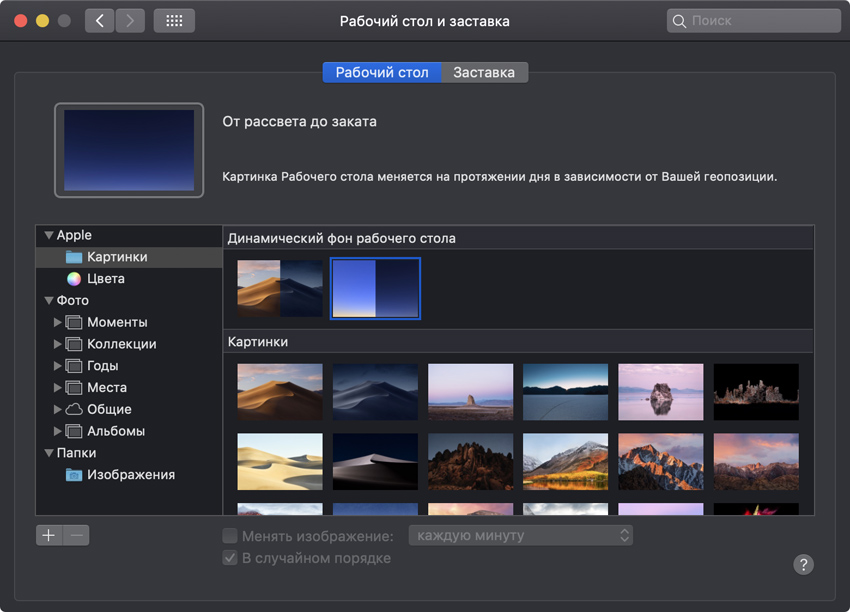Click the forward arrow navigation button
The height and width of the screenshot is (612, 850).
point(130,21)
